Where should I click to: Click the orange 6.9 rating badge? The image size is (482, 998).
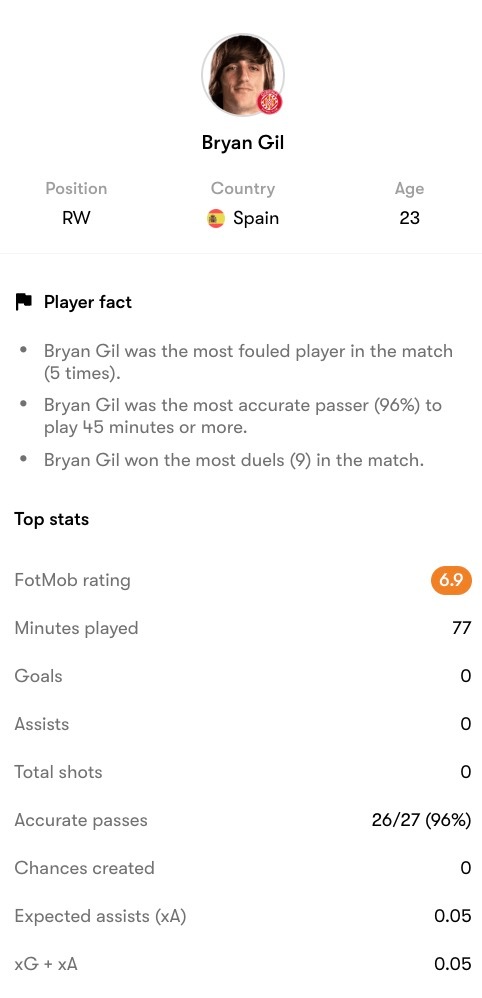[x=451, y=581]
